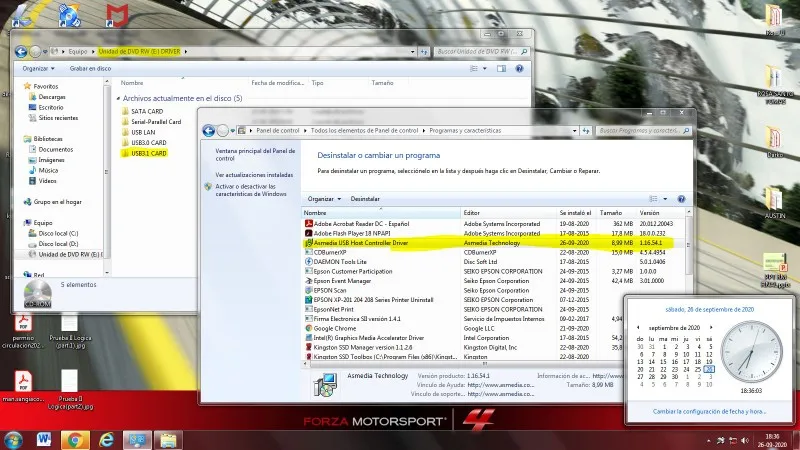Open 'Ventana principal del Panel de control' link
This screenshot has width=800, height=450.
coord(255,155)
